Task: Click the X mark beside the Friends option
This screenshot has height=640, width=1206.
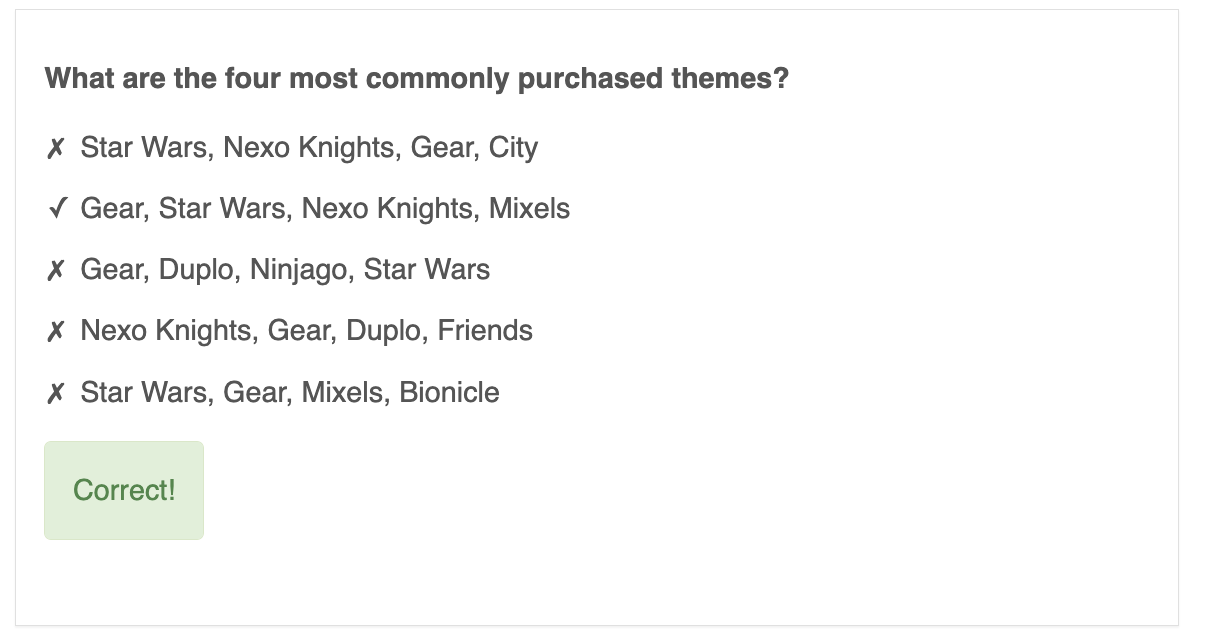Action: (56, 331)
